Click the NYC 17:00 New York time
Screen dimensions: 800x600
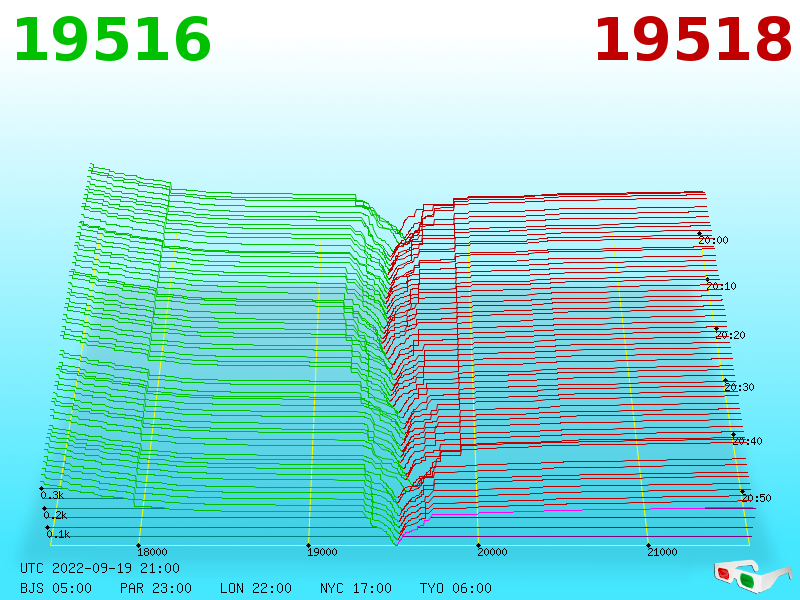coord(356,588)
